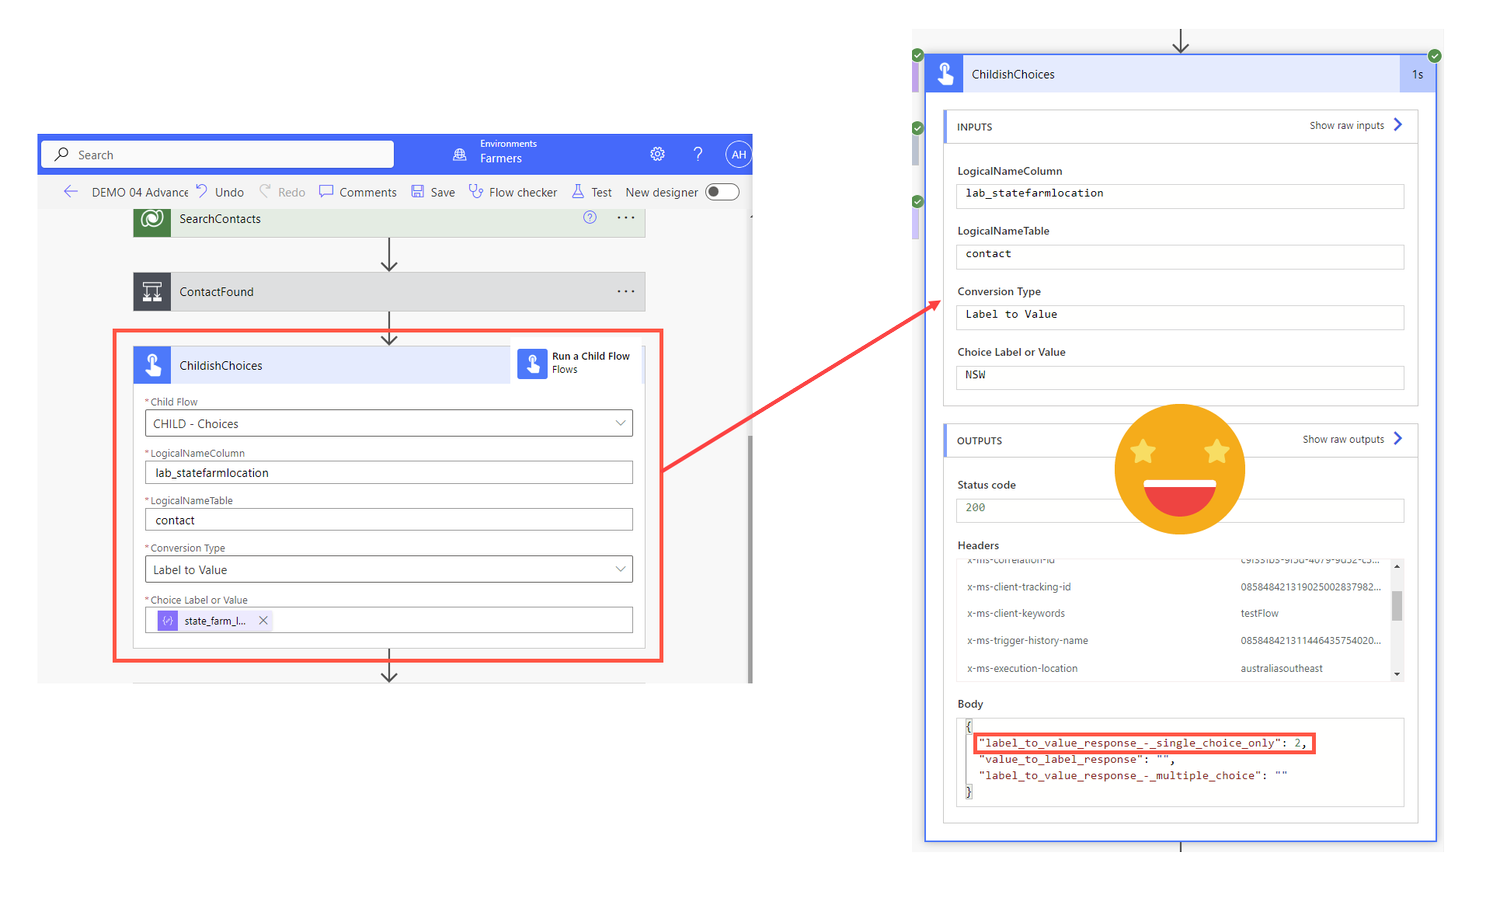Click the Test beaker icon
Screen dimensions: 1500x898
point(578,191)
